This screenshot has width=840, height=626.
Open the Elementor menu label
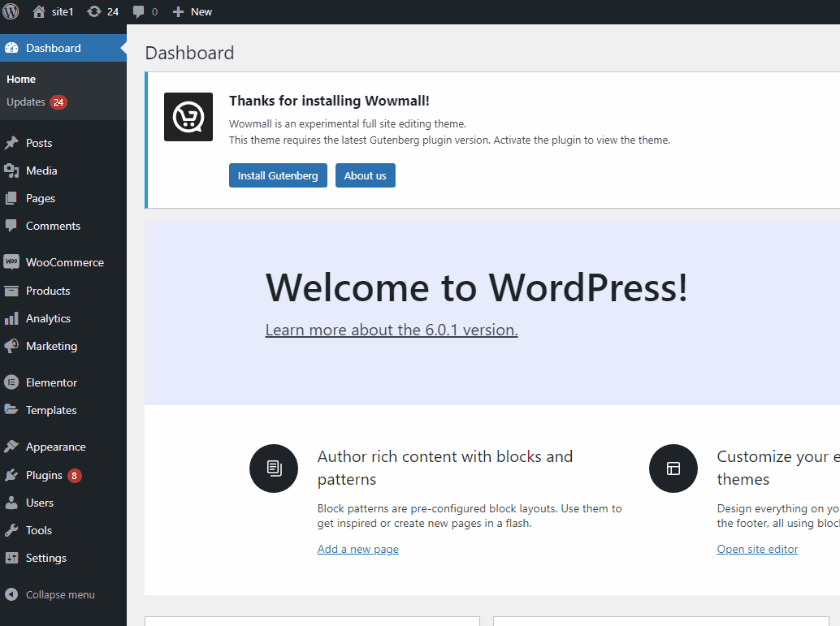pyautogui.click(x=51, y=383)
